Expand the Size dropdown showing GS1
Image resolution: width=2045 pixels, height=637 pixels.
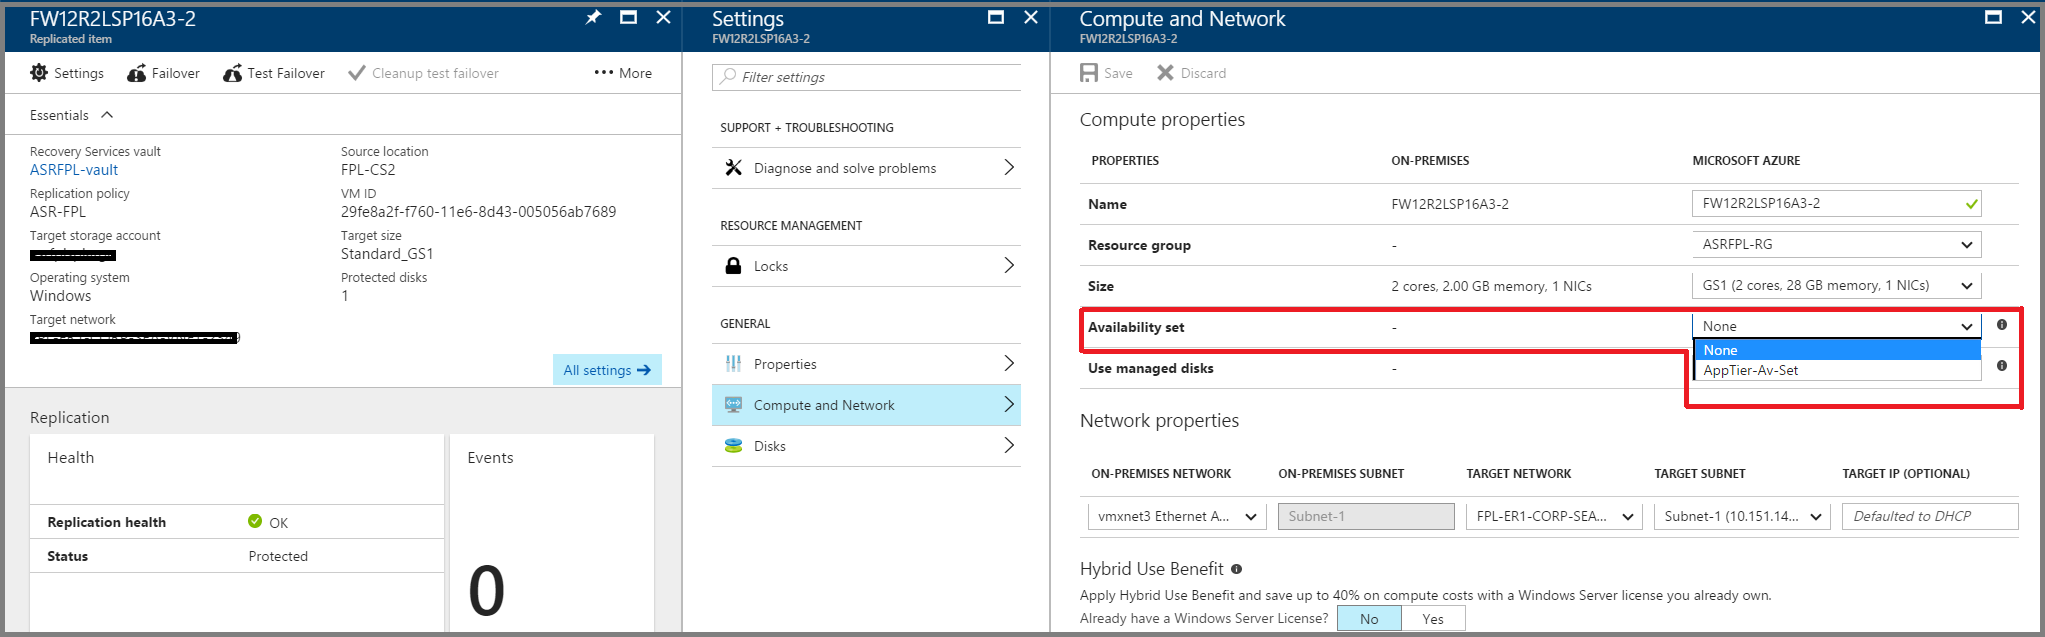click(x=1836, y=285)
